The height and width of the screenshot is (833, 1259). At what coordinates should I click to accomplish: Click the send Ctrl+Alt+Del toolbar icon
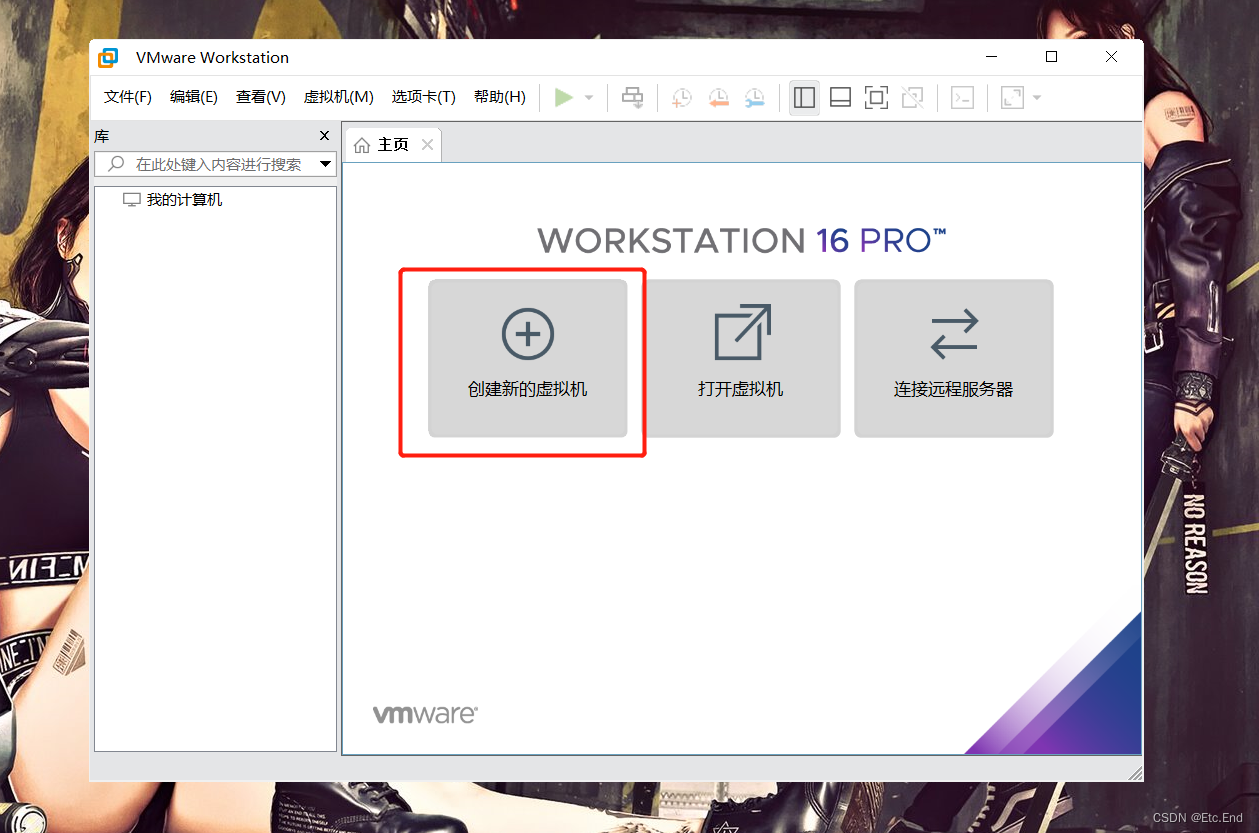click(x=632, y=97)
